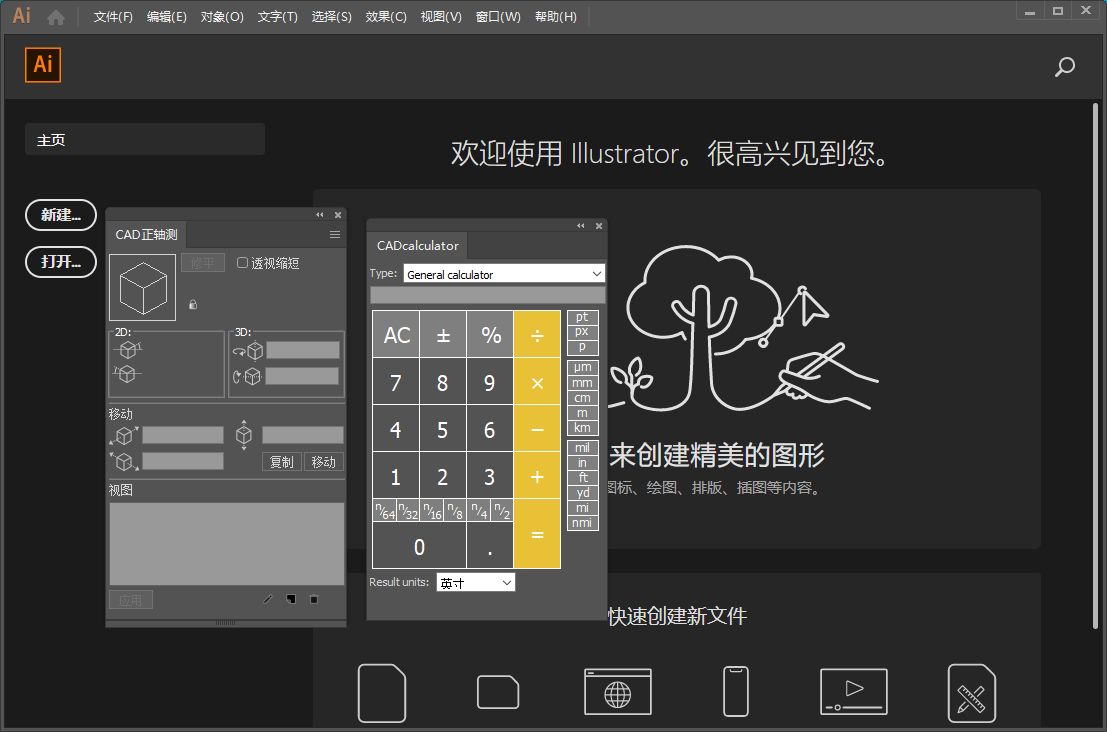The width and height of the screenshot is (1107, 732).
Task: Click the 3D horizontal rotation cube icon
Action: pyautogui.click(x=249, y=350)
